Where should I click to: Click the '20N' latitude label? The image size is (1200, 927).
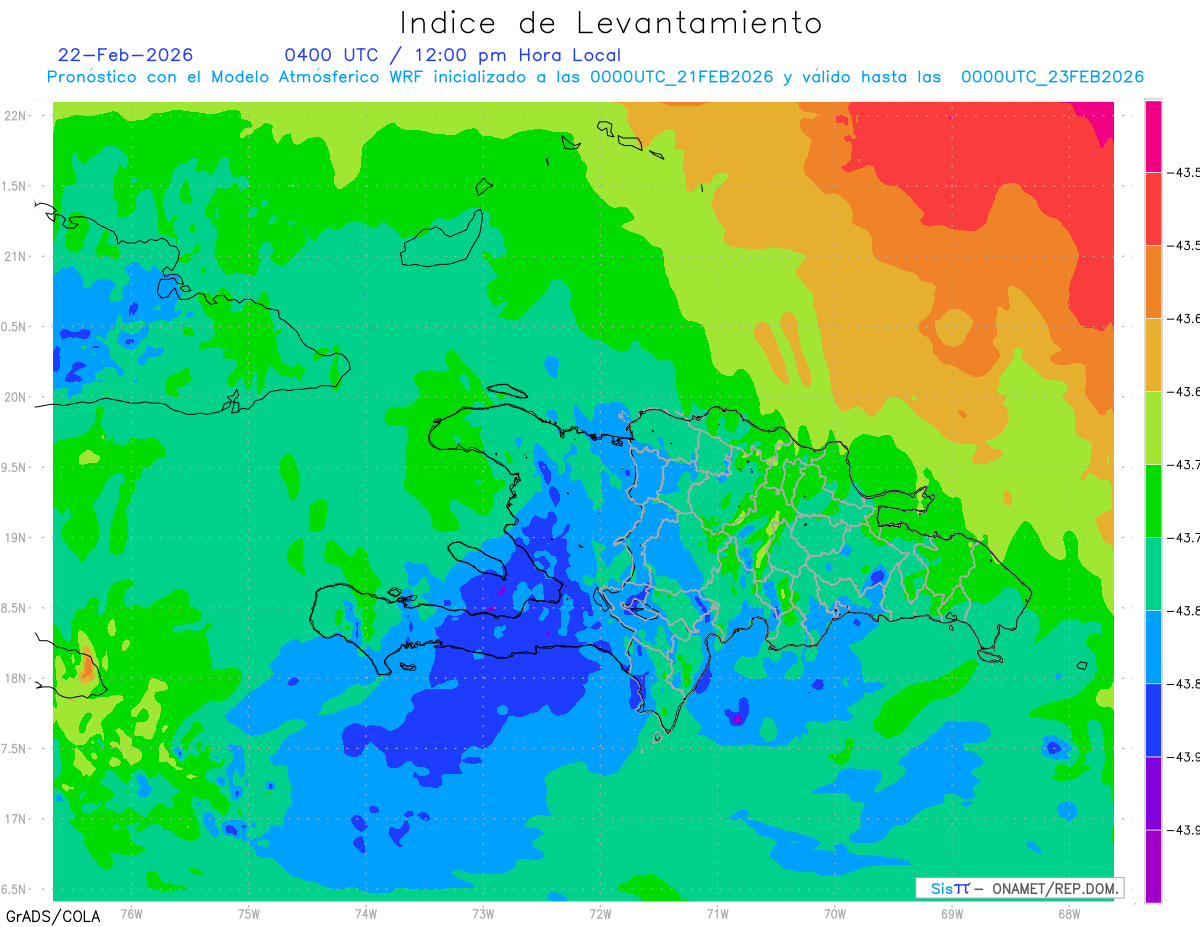click(x=15, y=397)
